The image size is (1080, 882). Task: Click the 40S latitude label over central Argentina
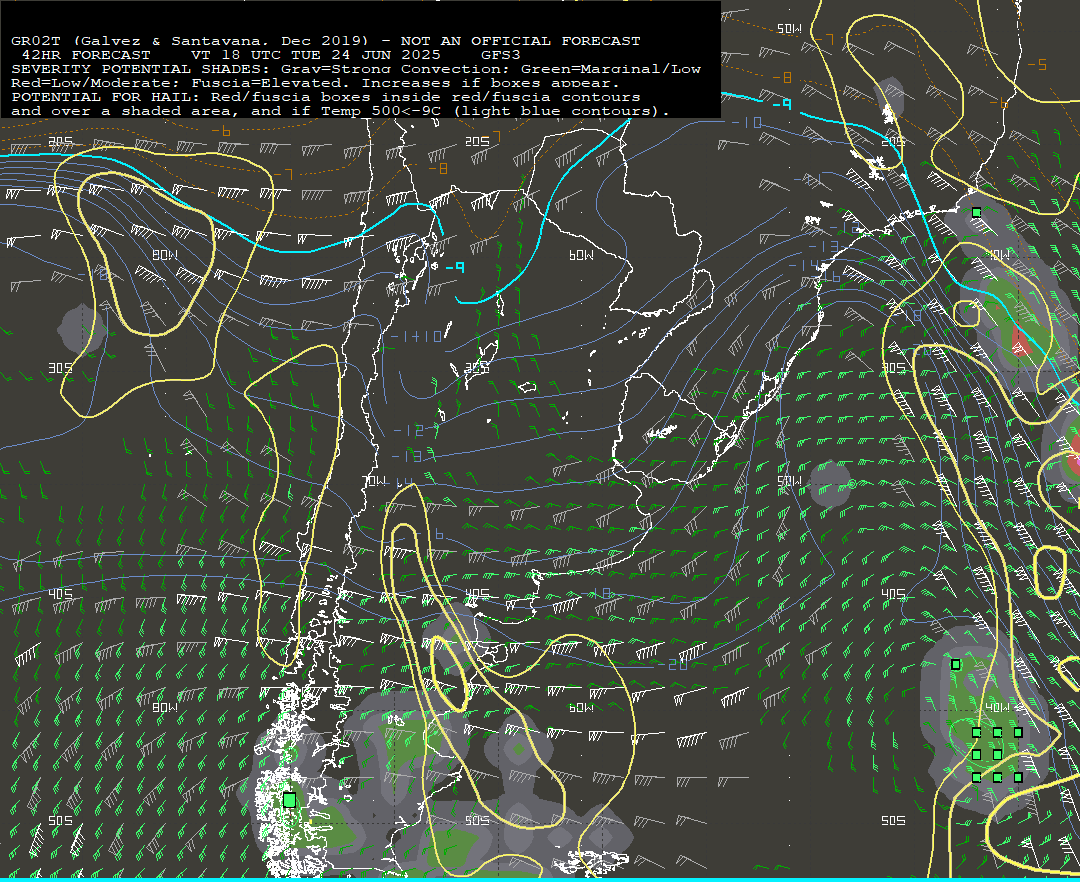click(x=477, y=594)
